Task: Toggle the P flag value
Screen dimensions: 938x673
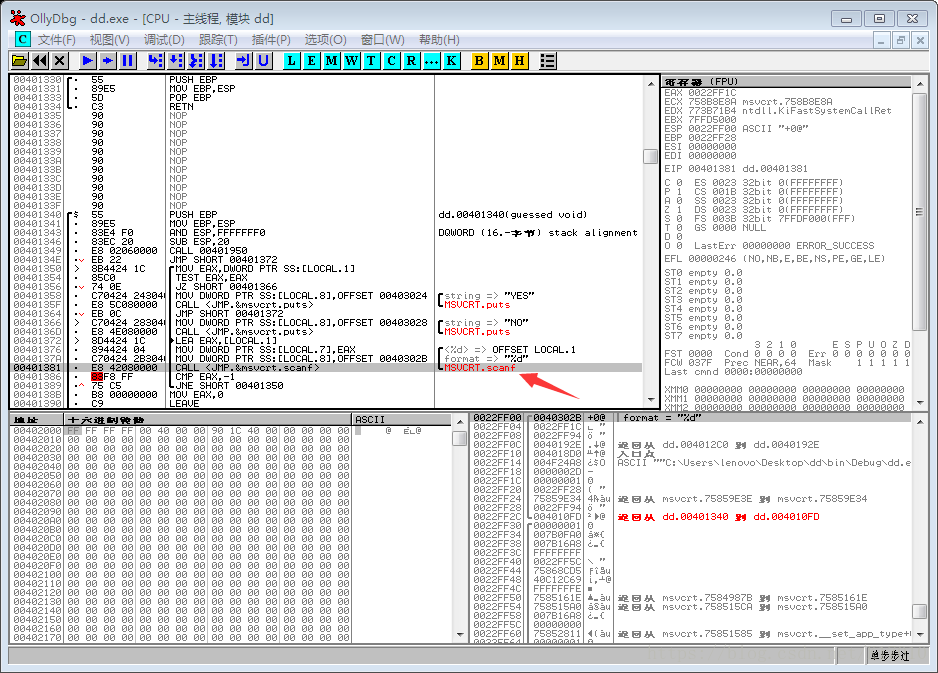Action: click(x=679, y=192)
